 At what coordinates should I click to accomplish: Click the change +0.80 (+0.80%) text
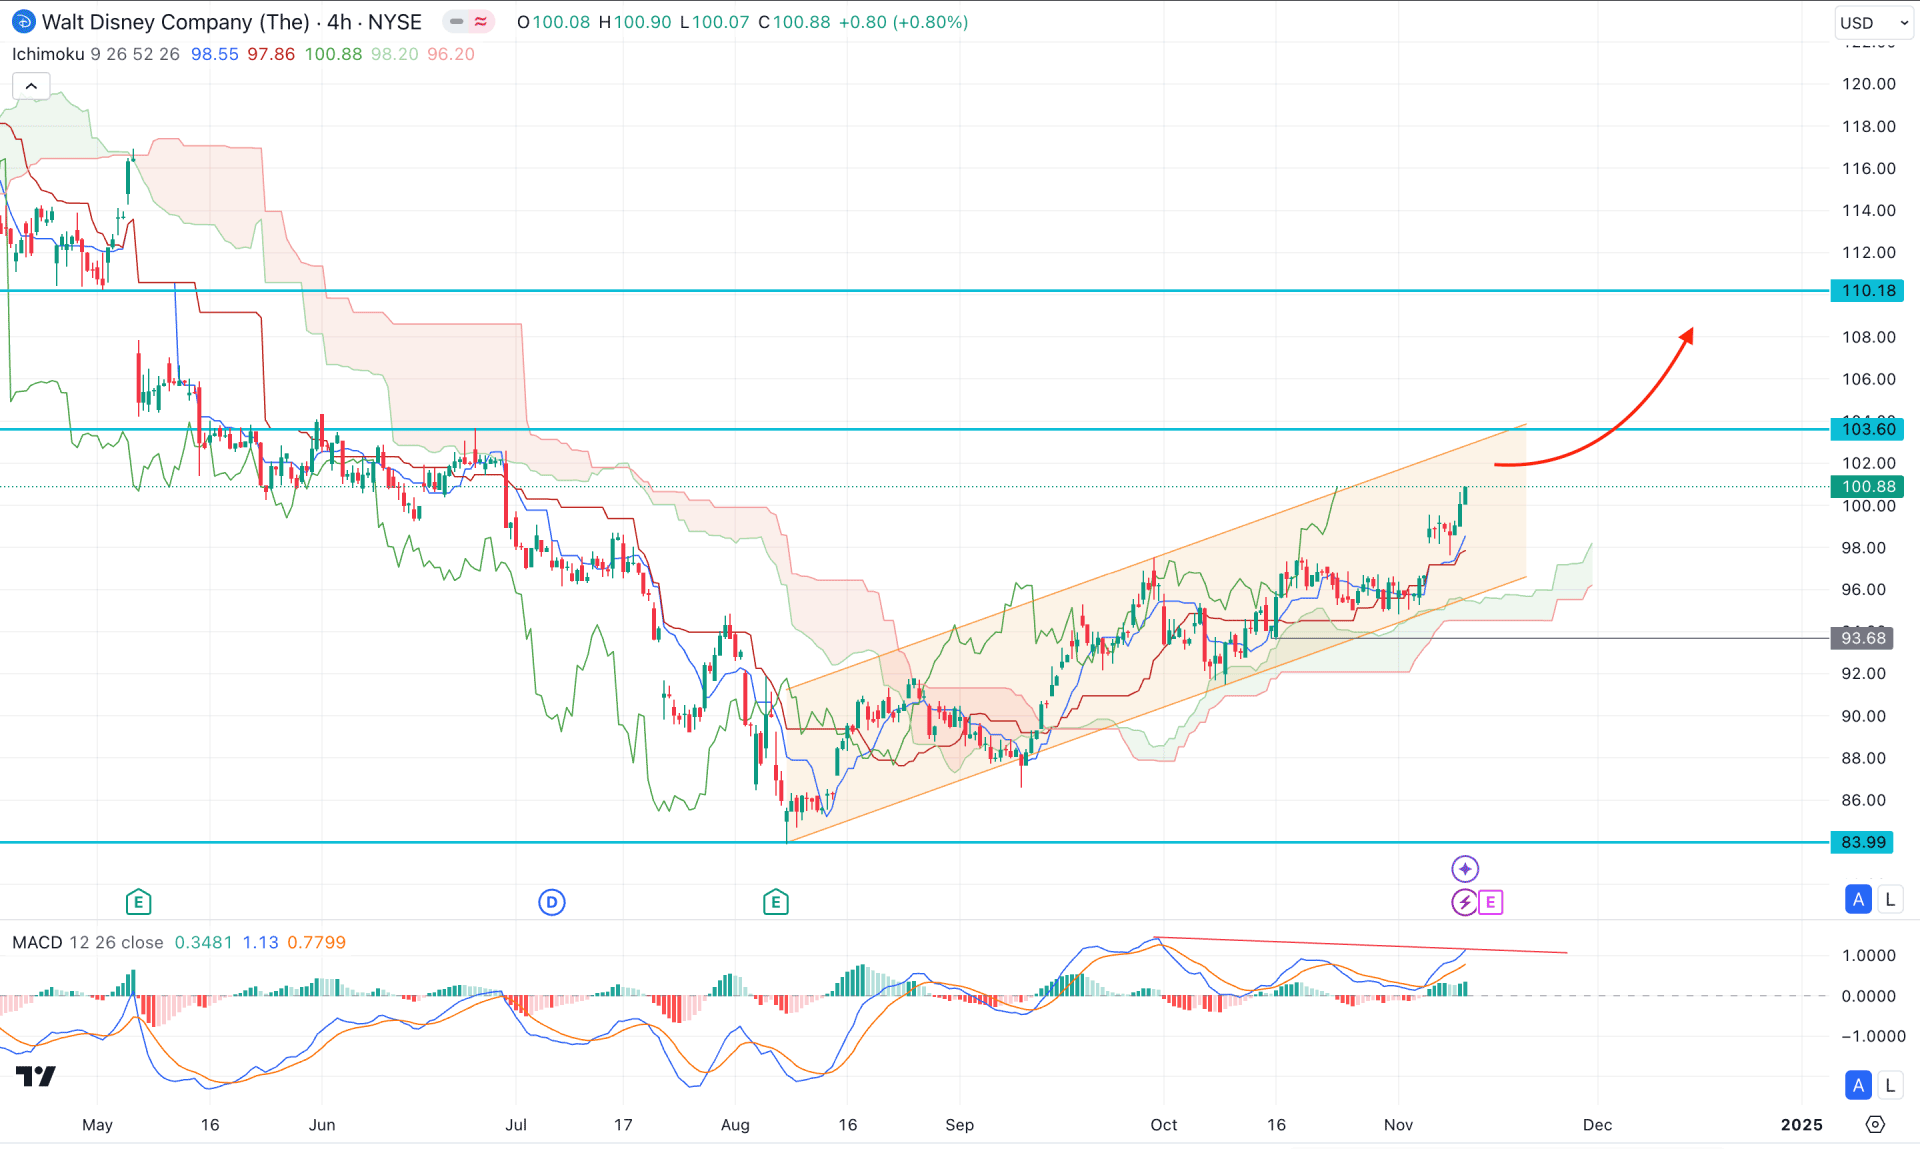(903, 22)
